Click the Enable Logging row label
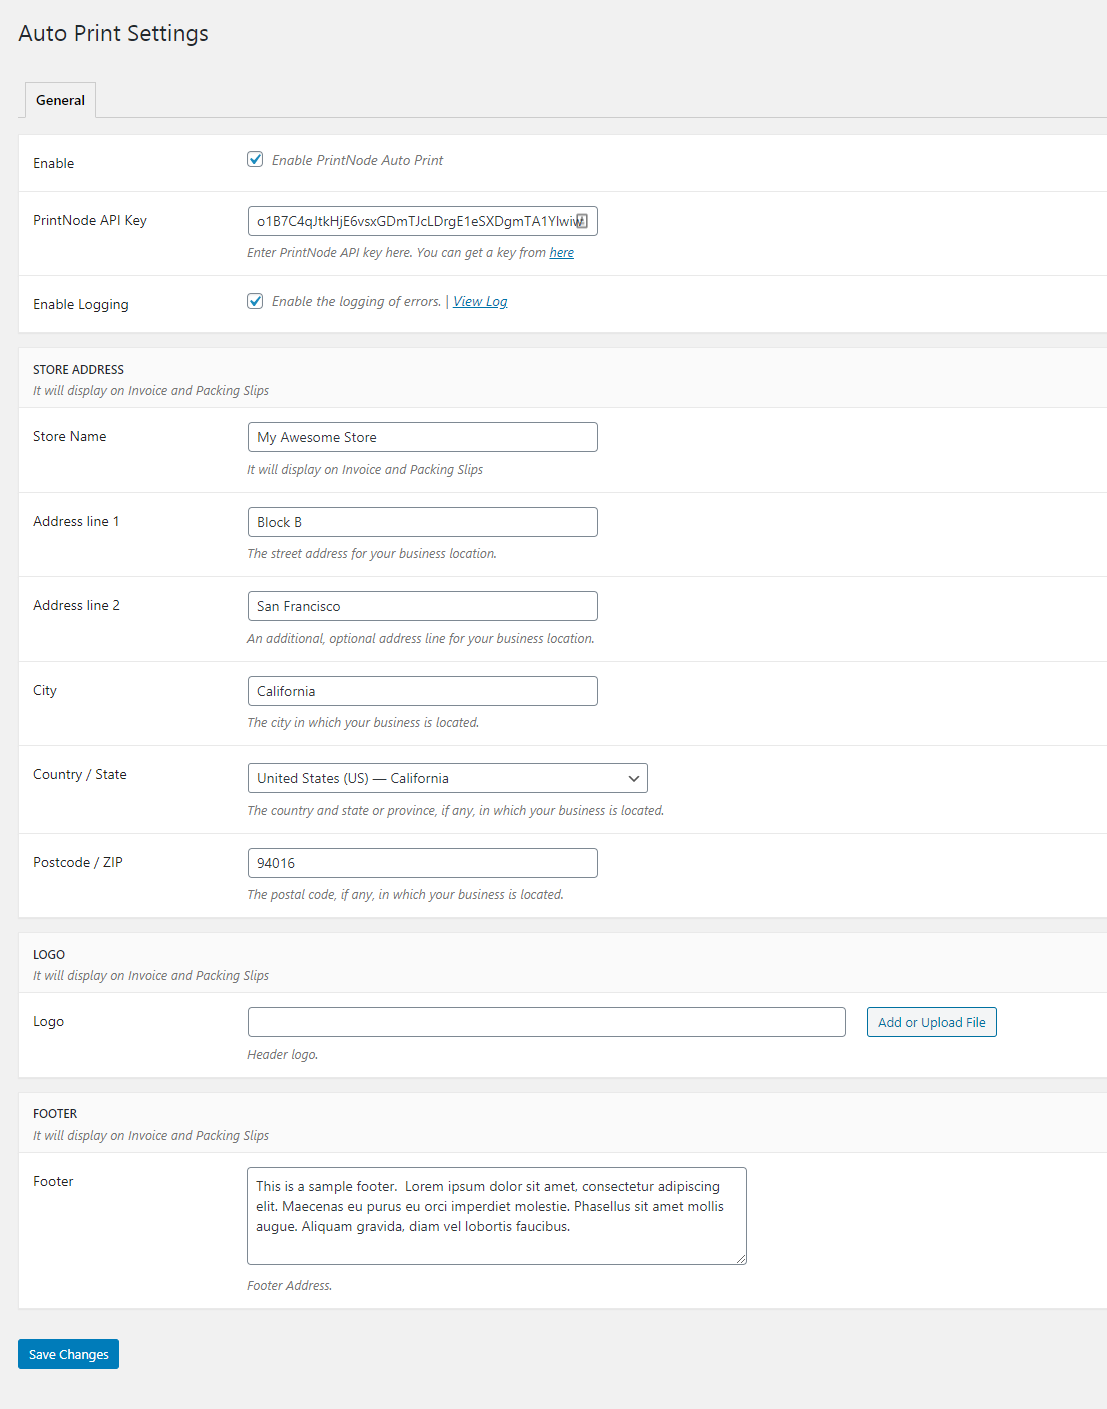The height and width of the screenshot is (1409, 1107). point(81,304)
